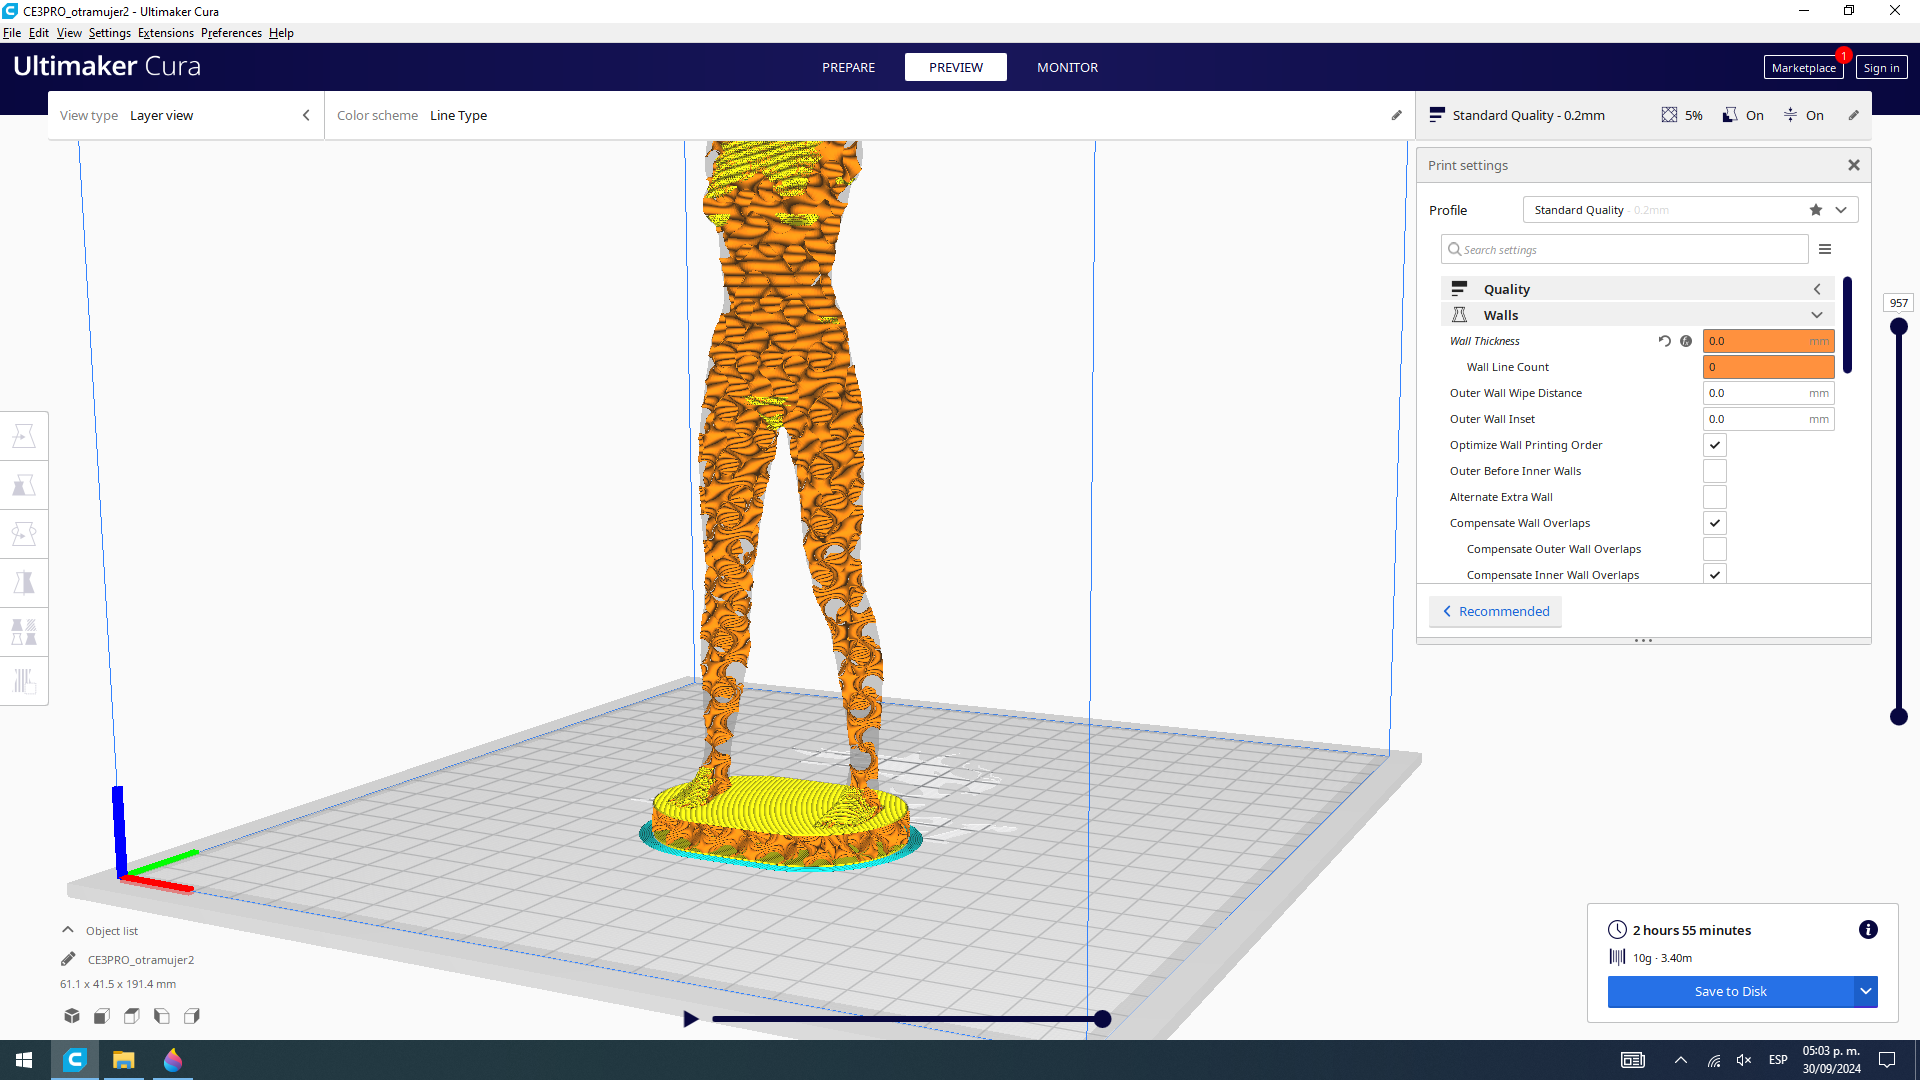Select the mirror object tool icon

click(x=26, y=582)
